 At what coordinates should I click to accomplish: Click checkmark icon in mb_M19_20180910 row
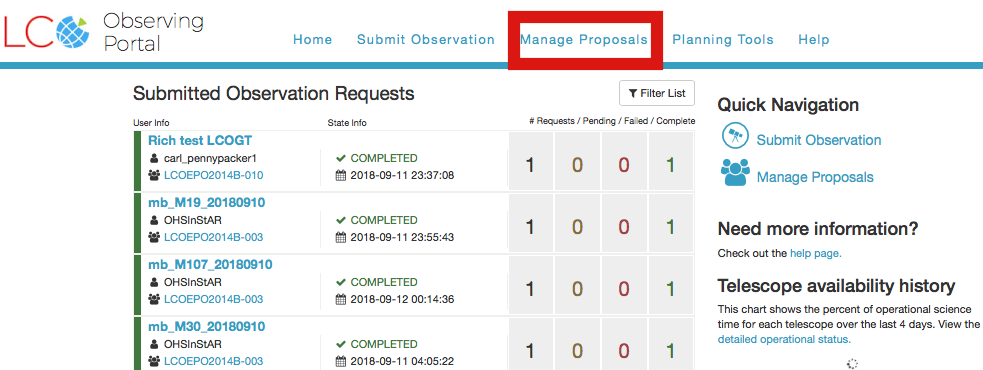[341, 220]
